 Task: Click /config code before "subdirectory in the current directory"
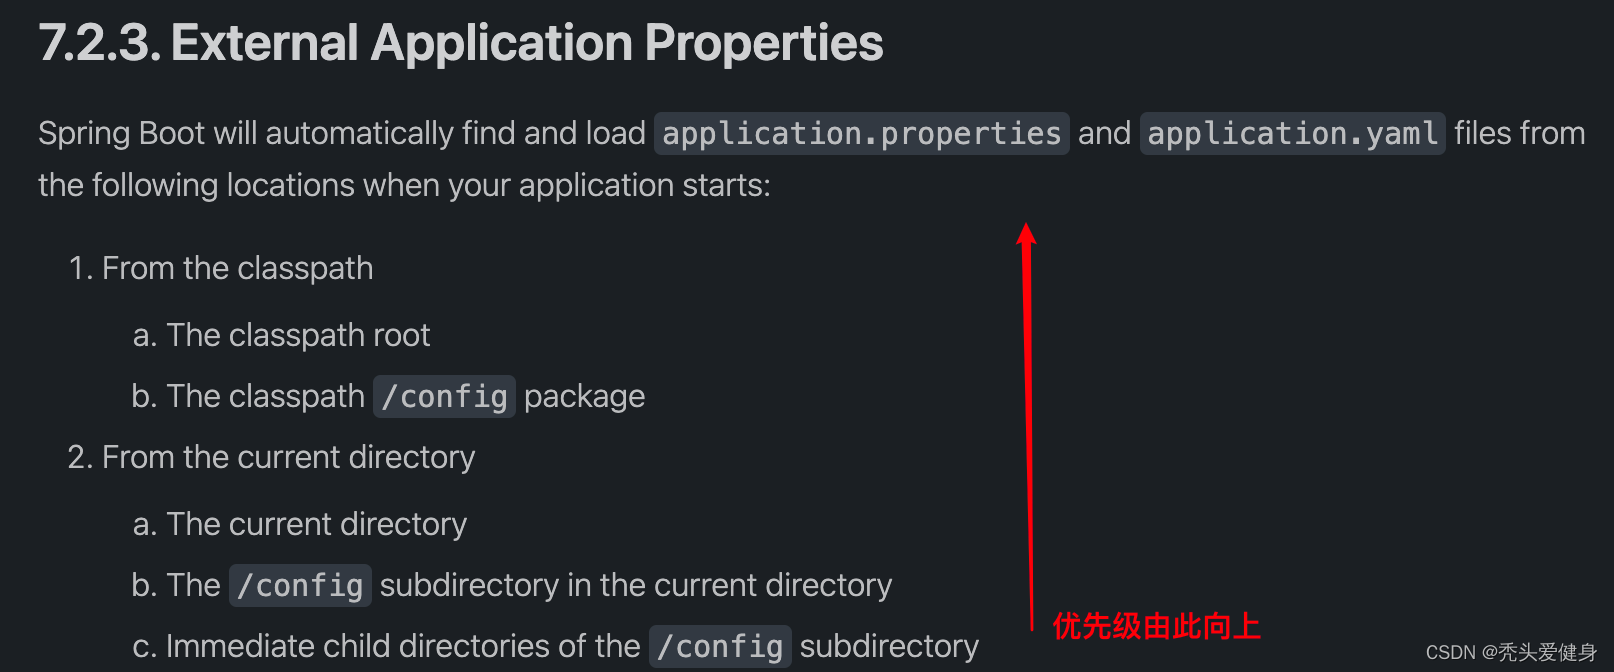coord(300,586)
